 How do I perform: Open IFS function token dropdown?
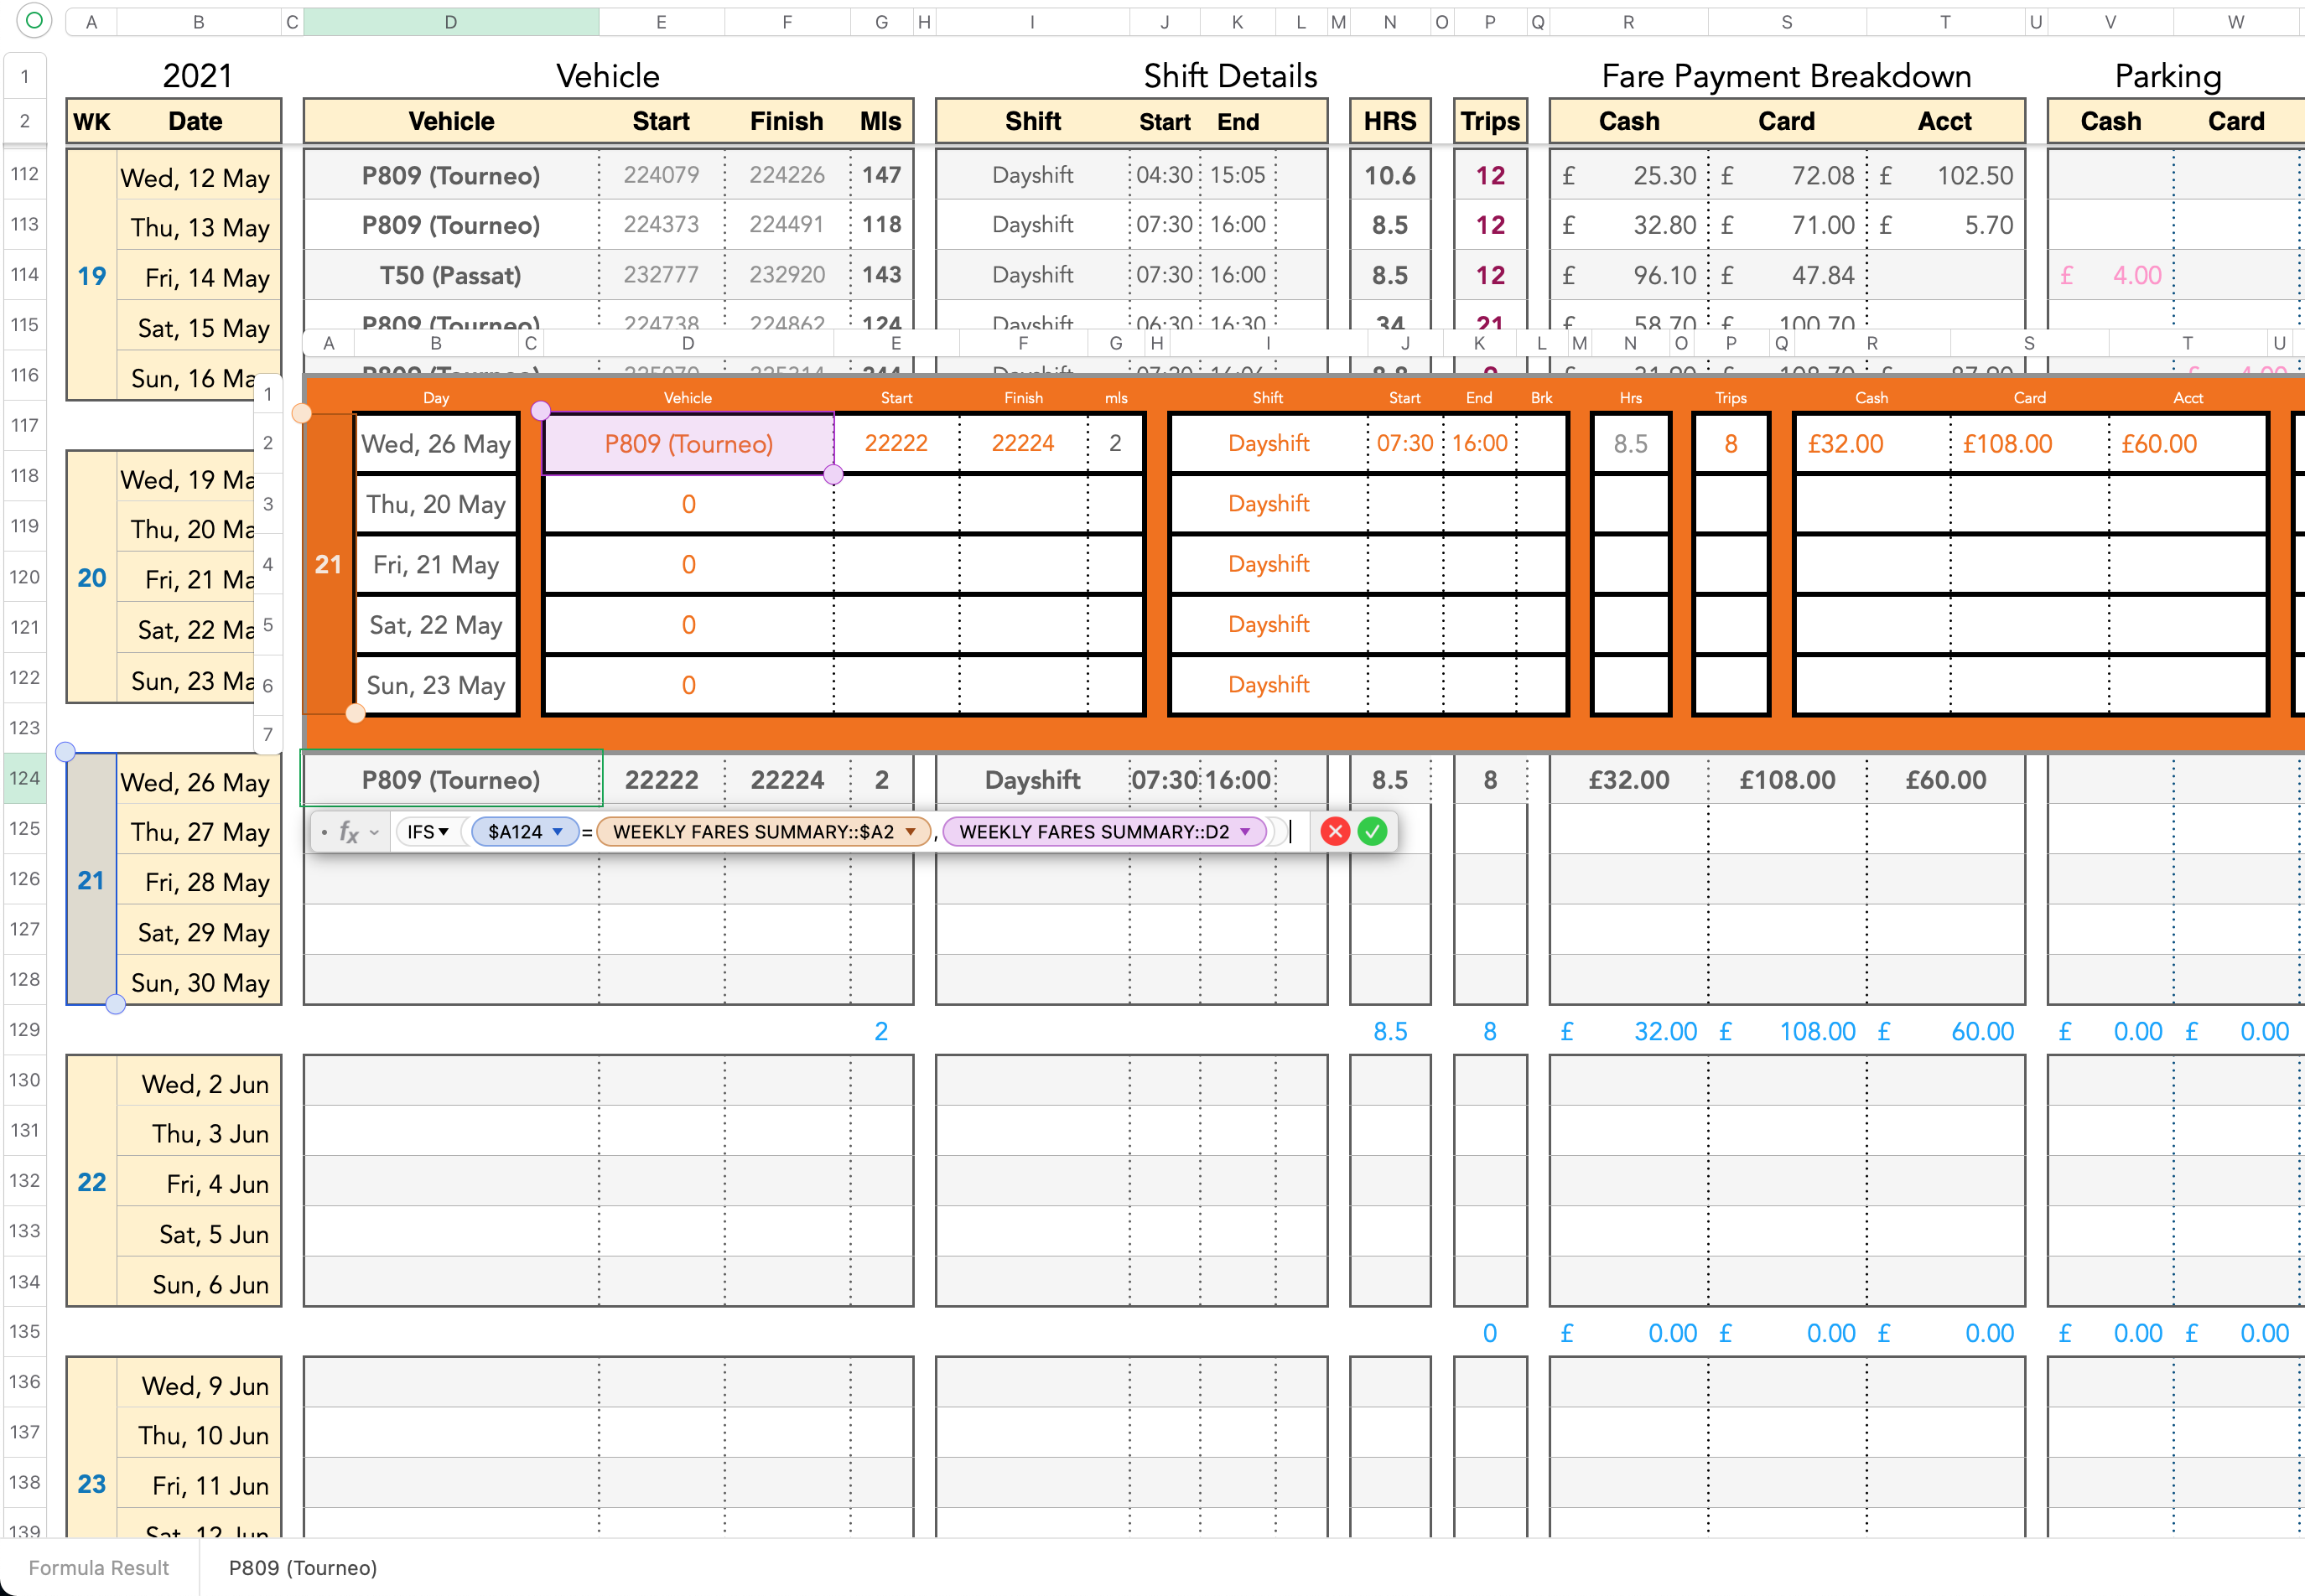coord(443,832)
